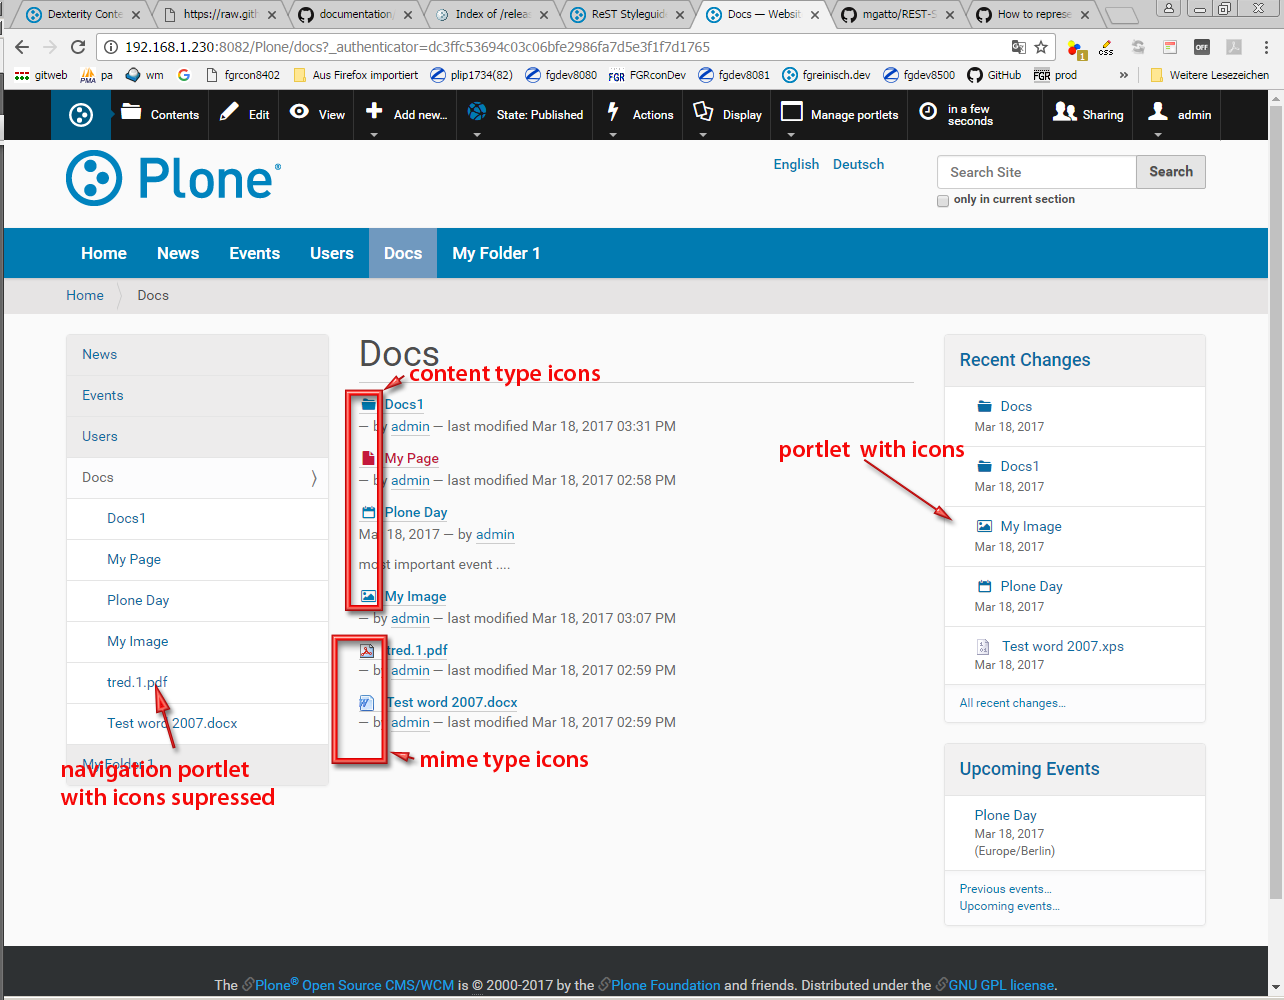Open the 'All recent changes…' link
The image size is (1284, 1000).
coord(1012,703)
